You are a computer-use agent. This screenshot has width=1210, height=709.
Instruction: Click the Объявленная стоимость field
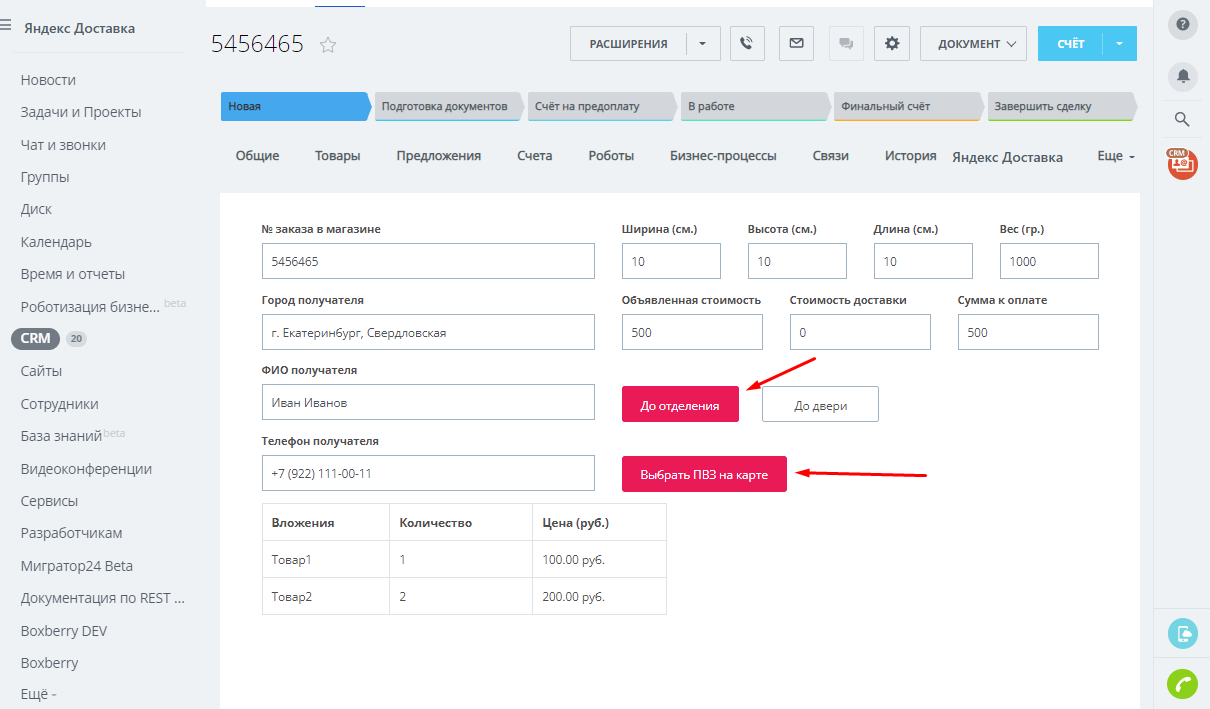(x=692, y=332)
